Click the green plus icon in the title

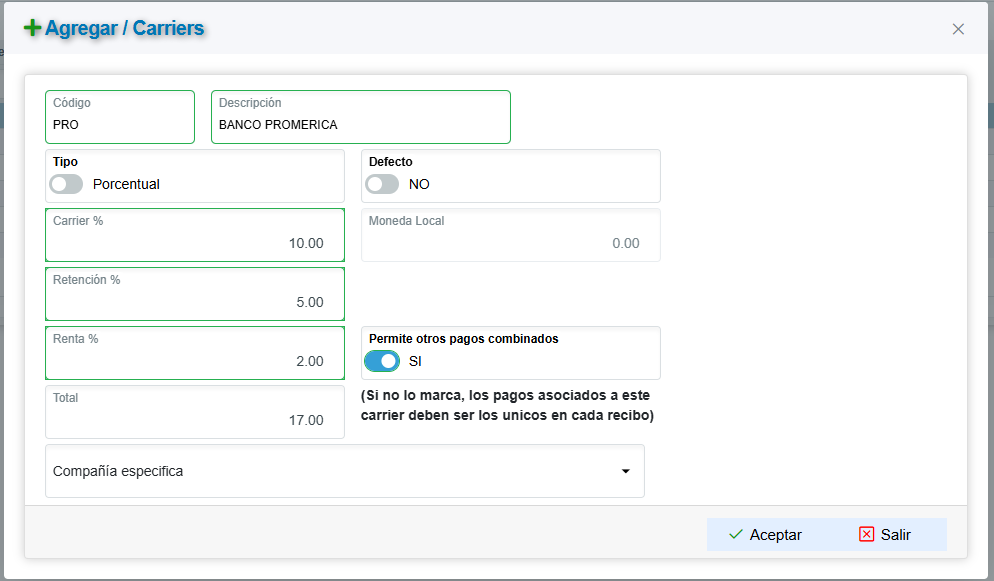pos(32,28)
